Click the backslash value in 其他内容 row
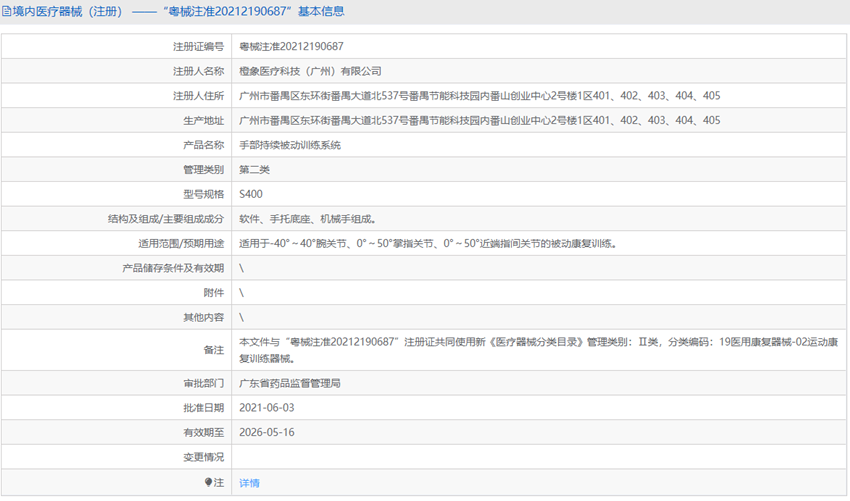850x501 pixels. [241, 317]
